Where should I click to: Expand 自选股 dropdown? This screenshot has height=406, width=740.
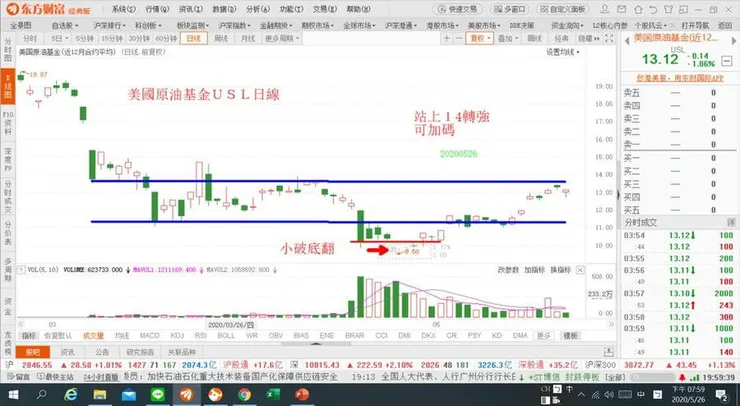click(x=65, y=25)
